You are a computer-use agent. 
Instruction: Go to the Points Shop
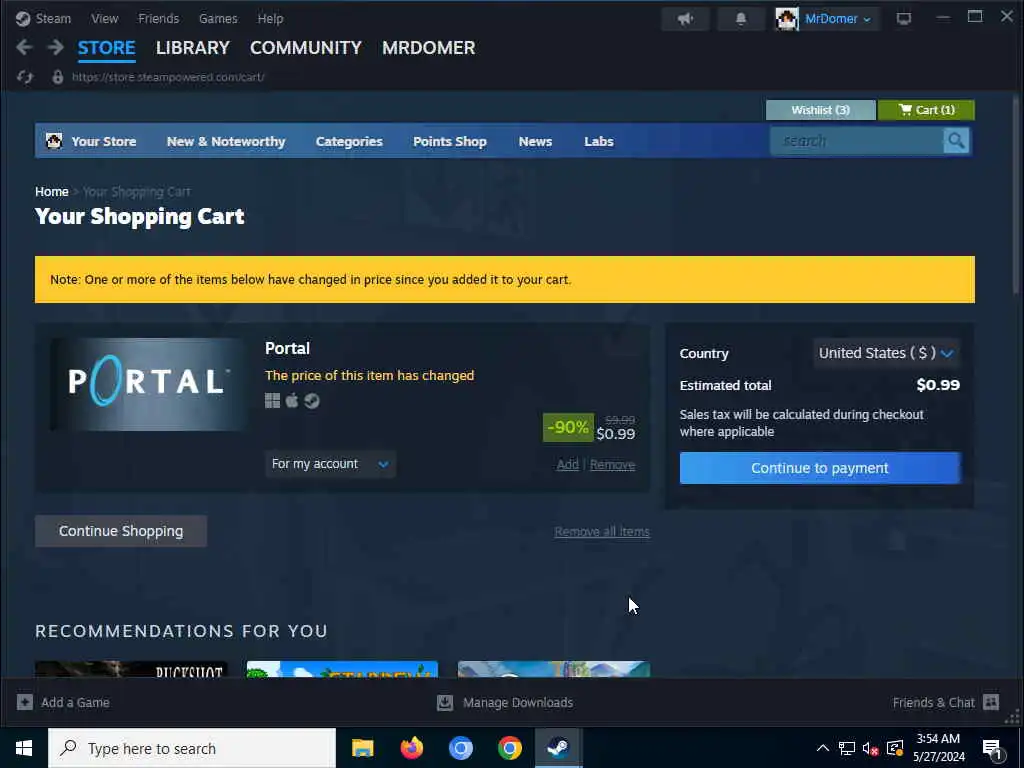coord(450,141)
